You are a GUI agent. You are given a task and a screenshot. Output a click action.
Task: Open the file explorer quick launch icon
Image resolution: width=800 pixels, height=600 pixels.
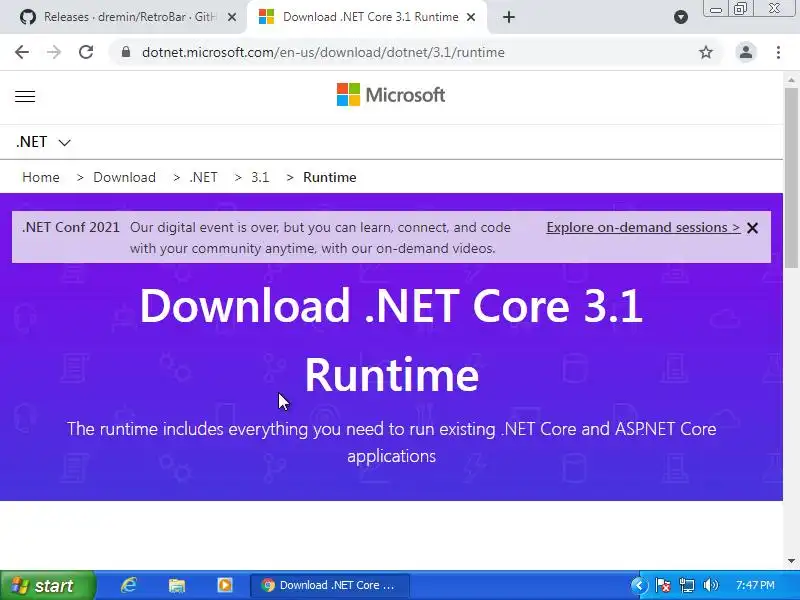coord(177,585)
